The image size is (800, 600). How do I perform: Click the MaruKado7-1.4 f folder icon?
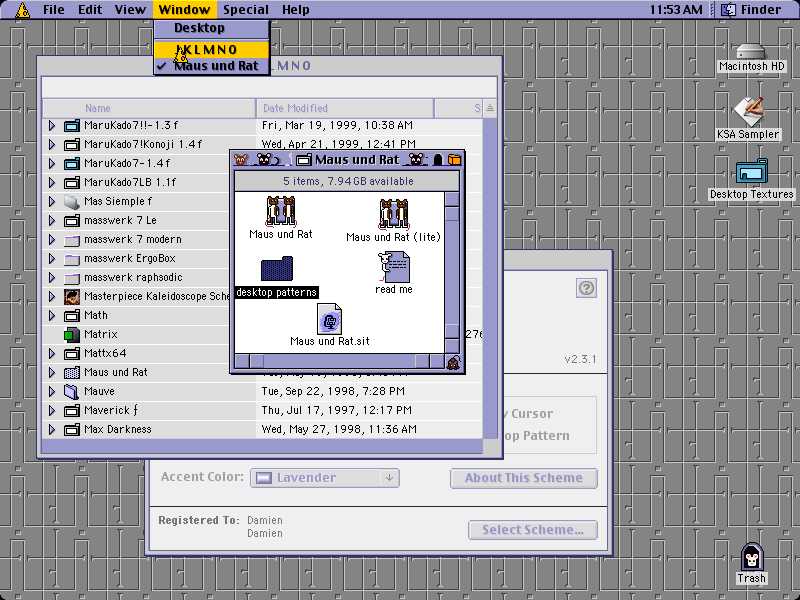point(72,163)
